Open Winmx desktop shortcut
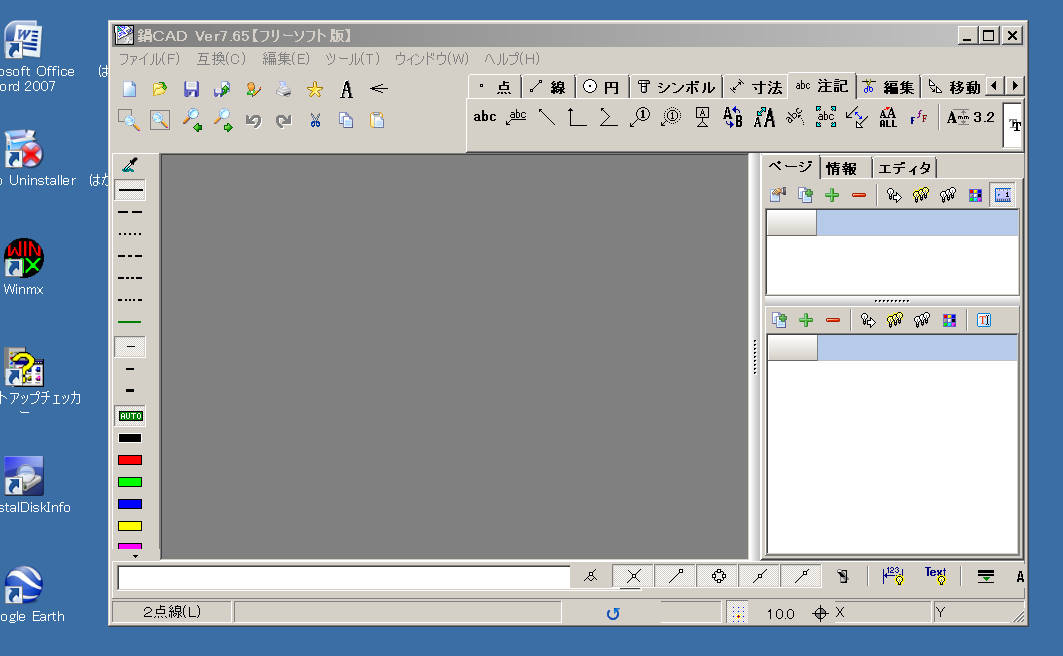1063x656 pixels. click(24, 266)
